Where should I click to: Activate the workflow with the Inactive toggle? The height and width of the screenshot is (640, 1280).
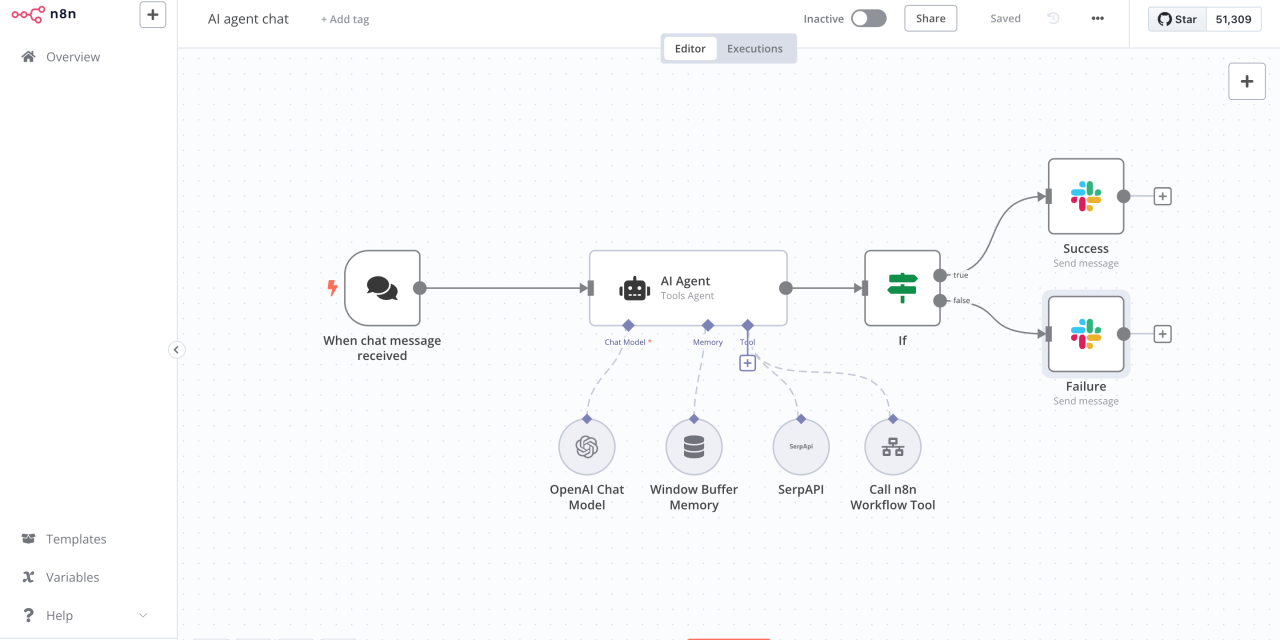pyautogui.click(x=868, y=18)
